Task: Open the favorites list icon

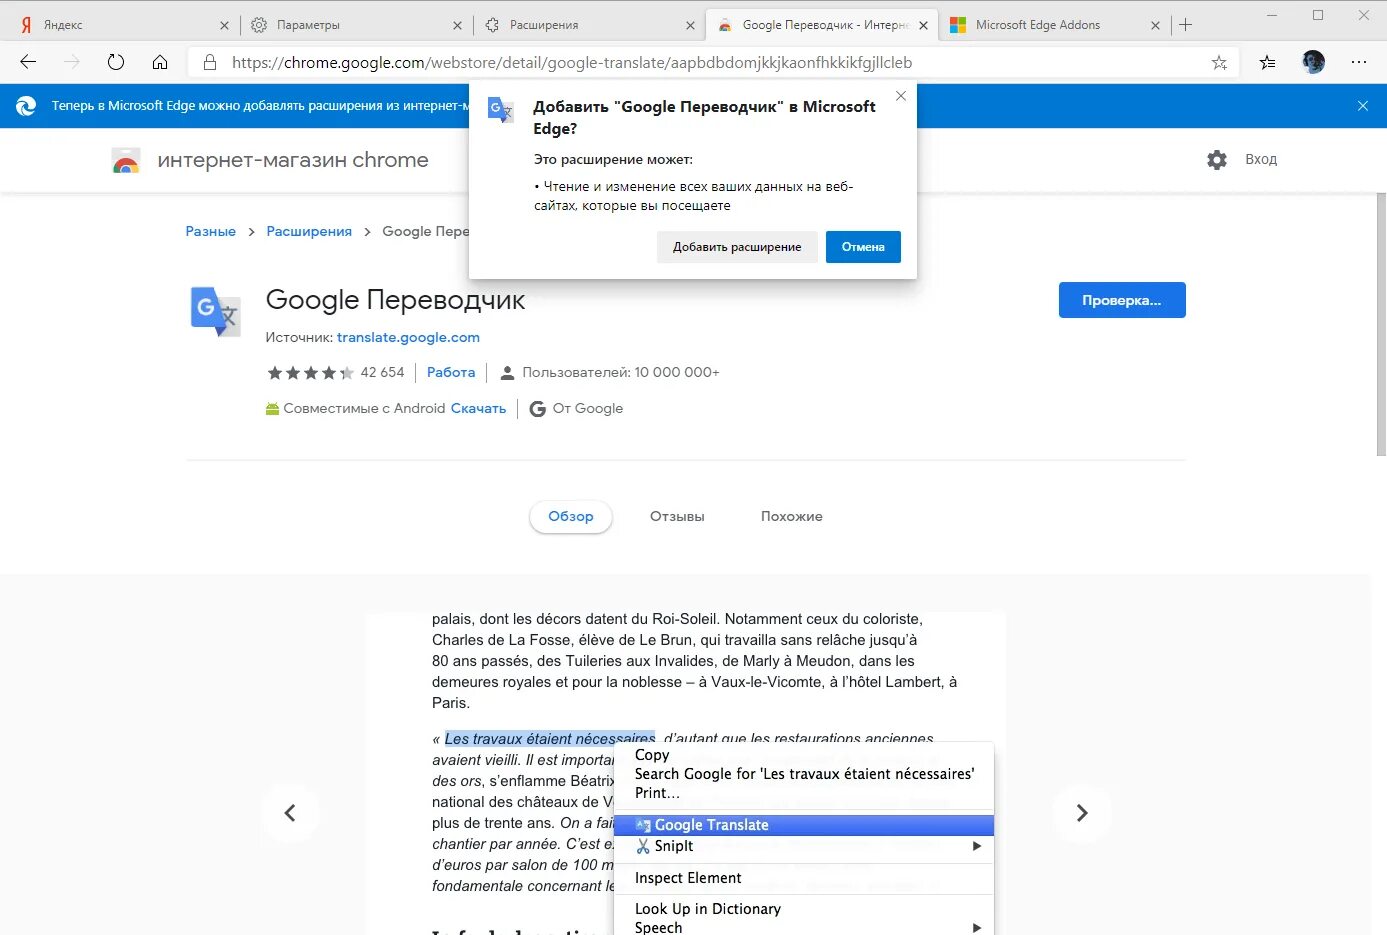Action: click(x=1267, y=62)
